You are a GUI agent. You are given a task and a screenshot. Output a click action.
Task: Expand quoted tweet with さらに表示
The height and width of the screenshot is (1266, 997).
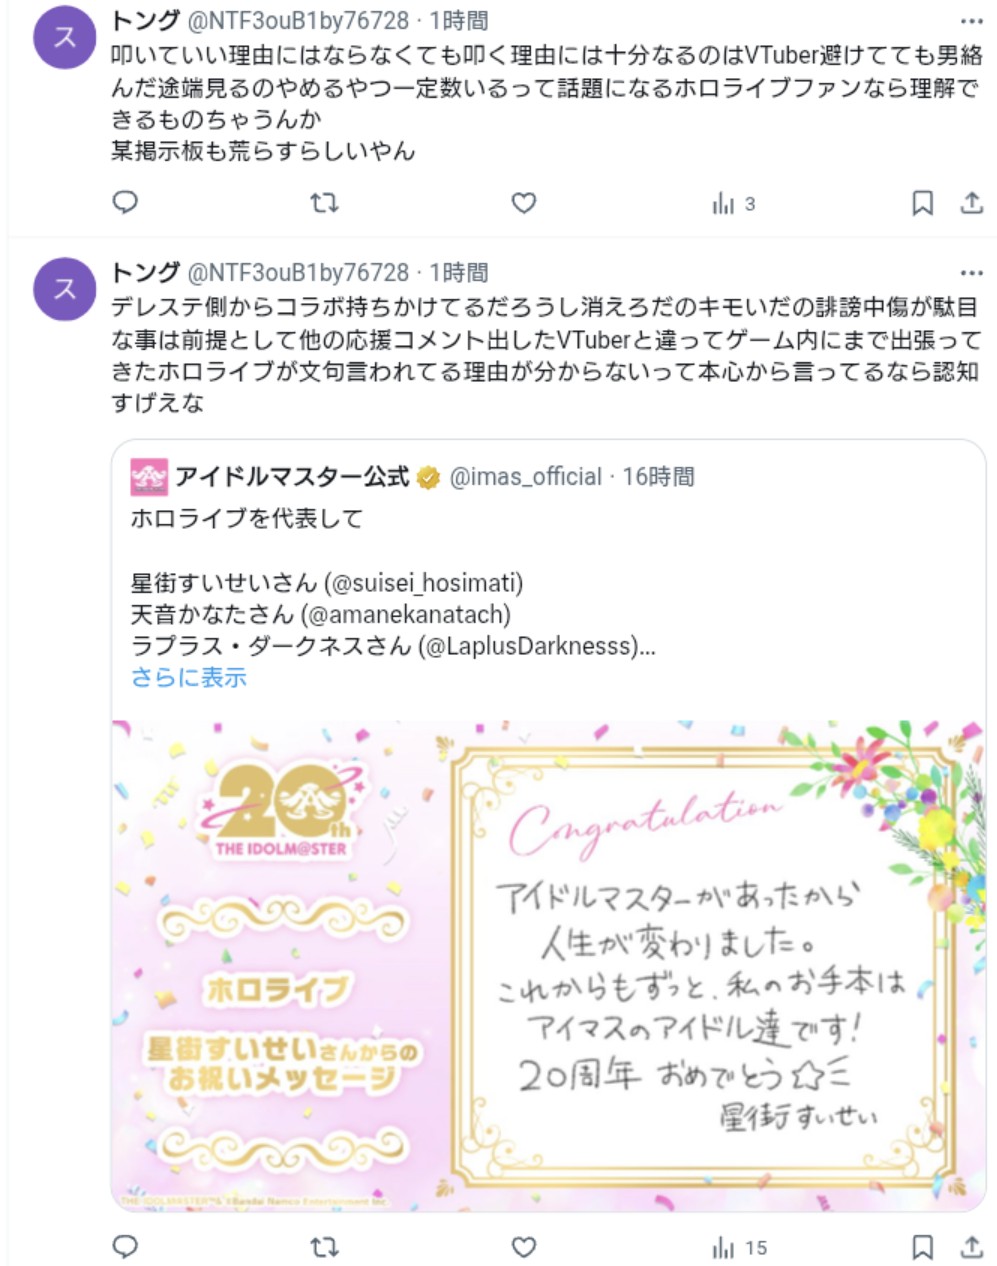click(x=188, y=678)
